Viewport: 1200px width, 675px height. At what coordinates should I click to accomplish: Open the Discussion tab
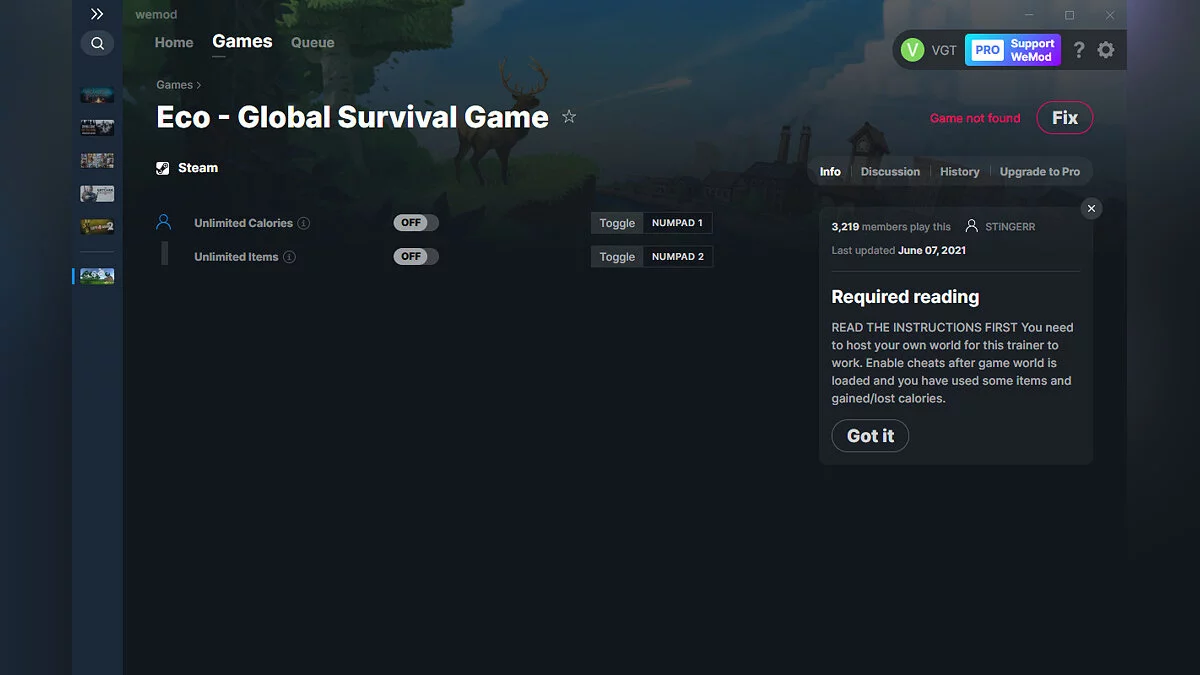(890, 172)
